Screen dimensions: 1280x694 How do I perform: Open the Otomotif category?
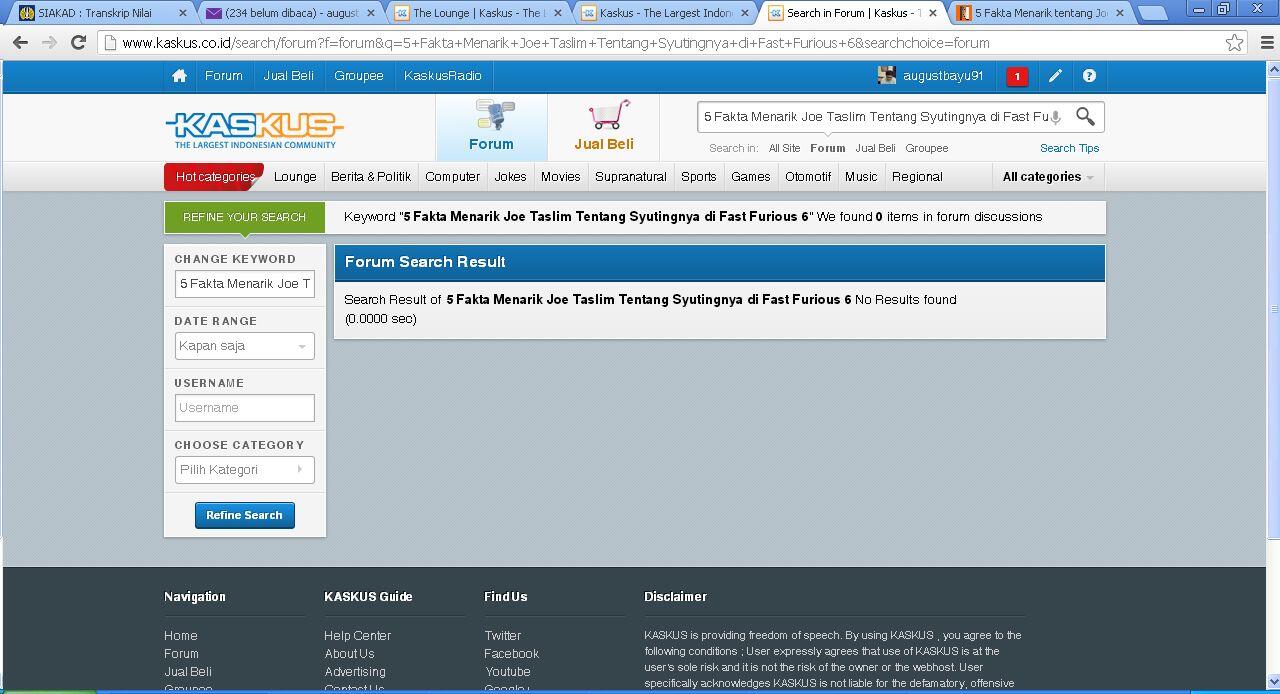tap(808, 177)
